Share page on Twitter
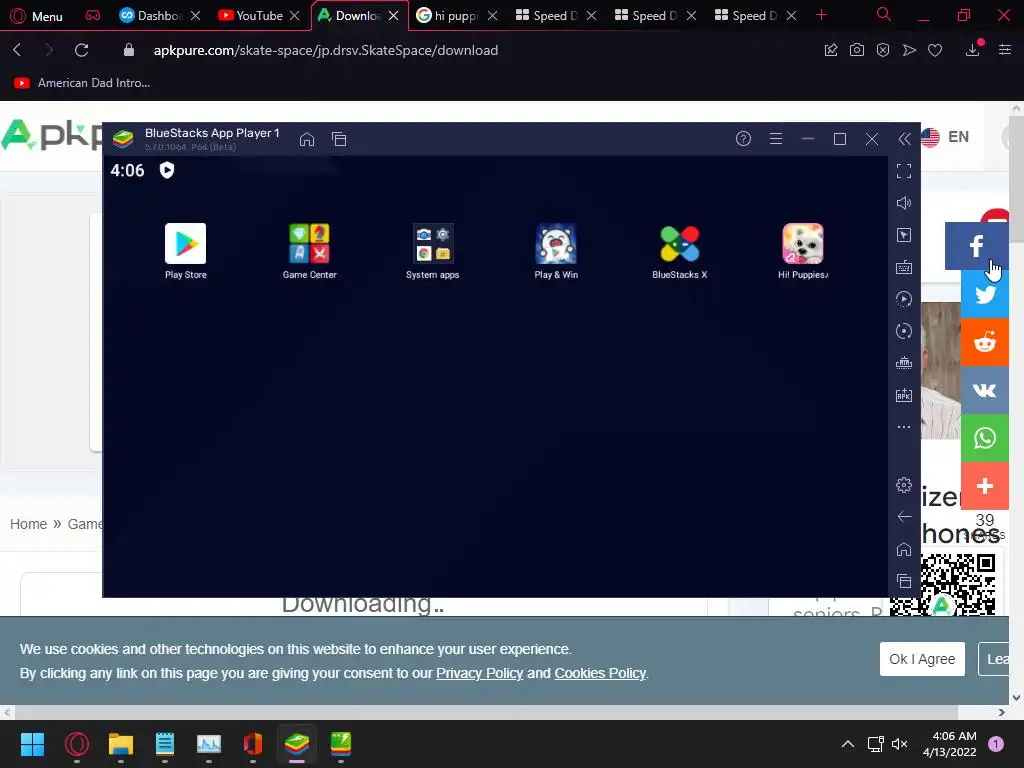This screenshot has width=1024, height=768. pos(985,295)
